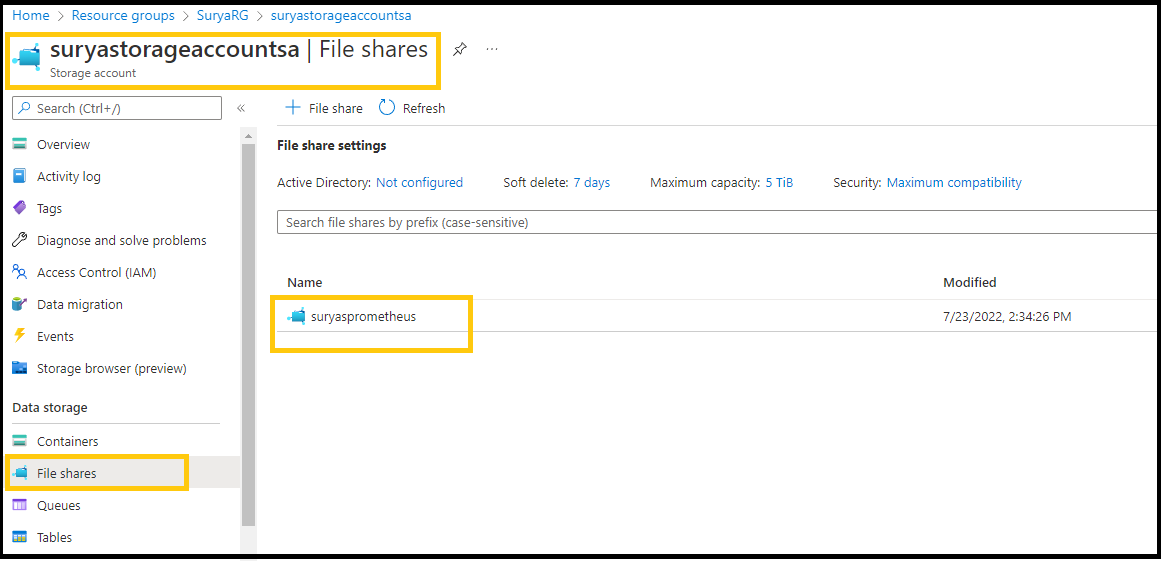Open Resource groups breadcrumb

click(x=124, y=15)
